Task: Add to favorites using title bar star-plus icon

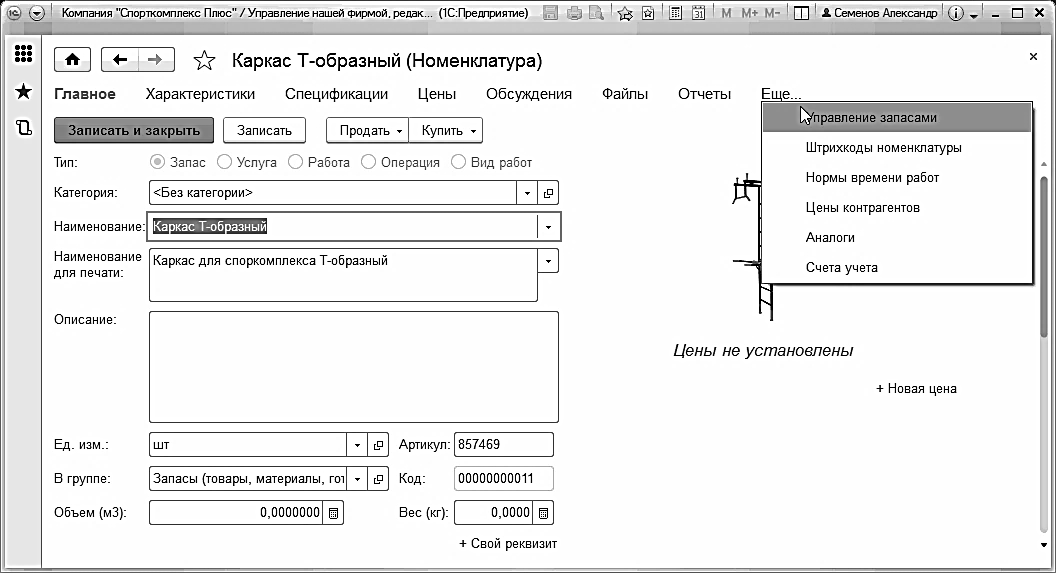Action: pyautogui.click(x=625, y=13)
